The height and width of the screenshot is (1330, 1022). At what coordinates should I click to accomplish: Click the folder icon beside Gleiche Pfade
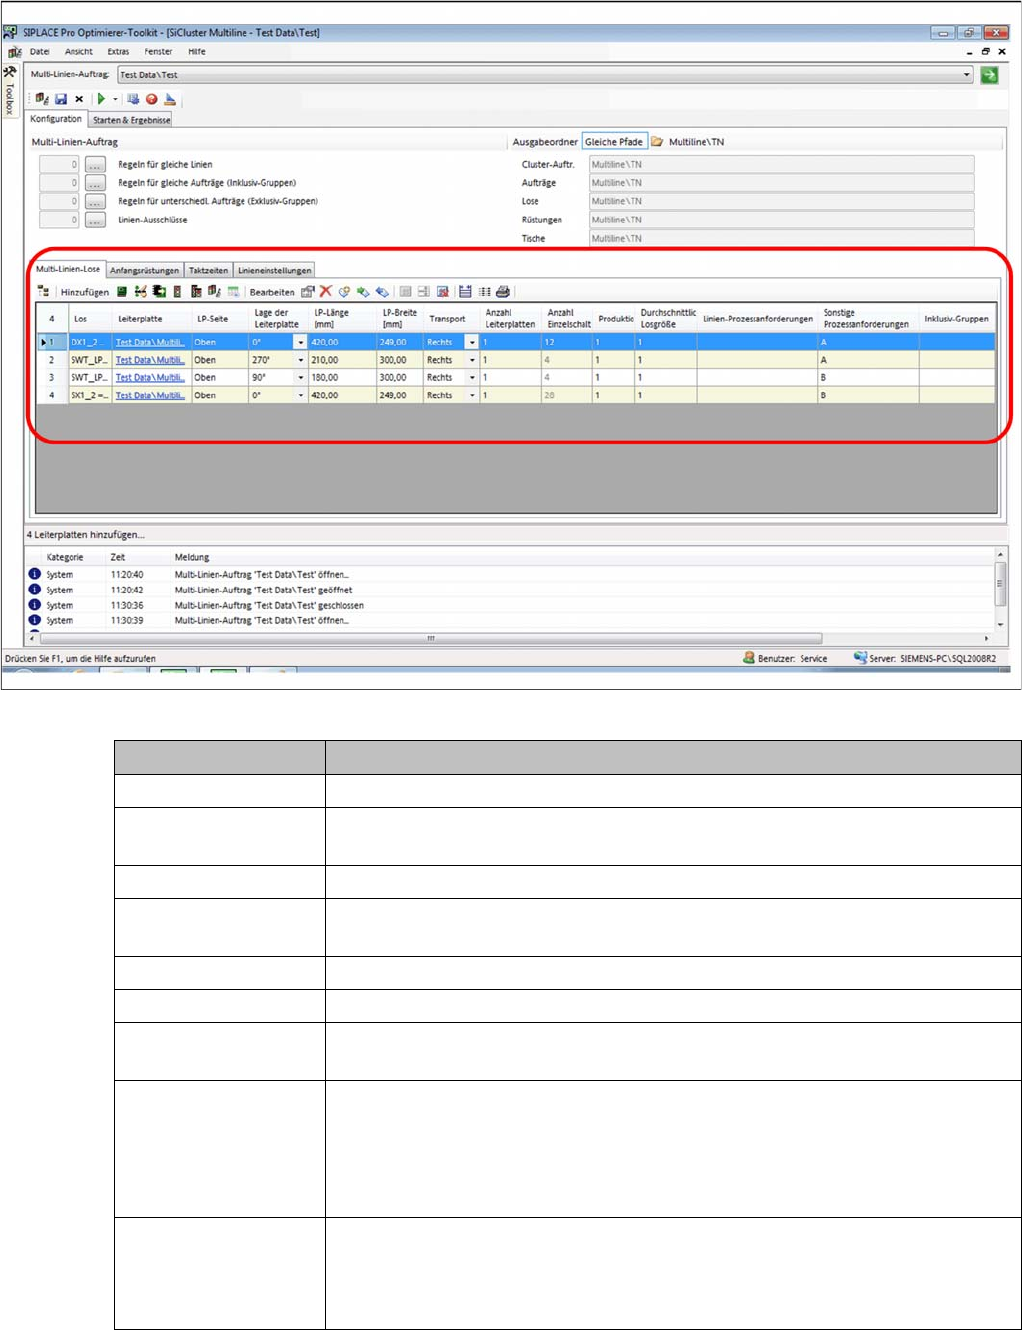click(657, 142)
